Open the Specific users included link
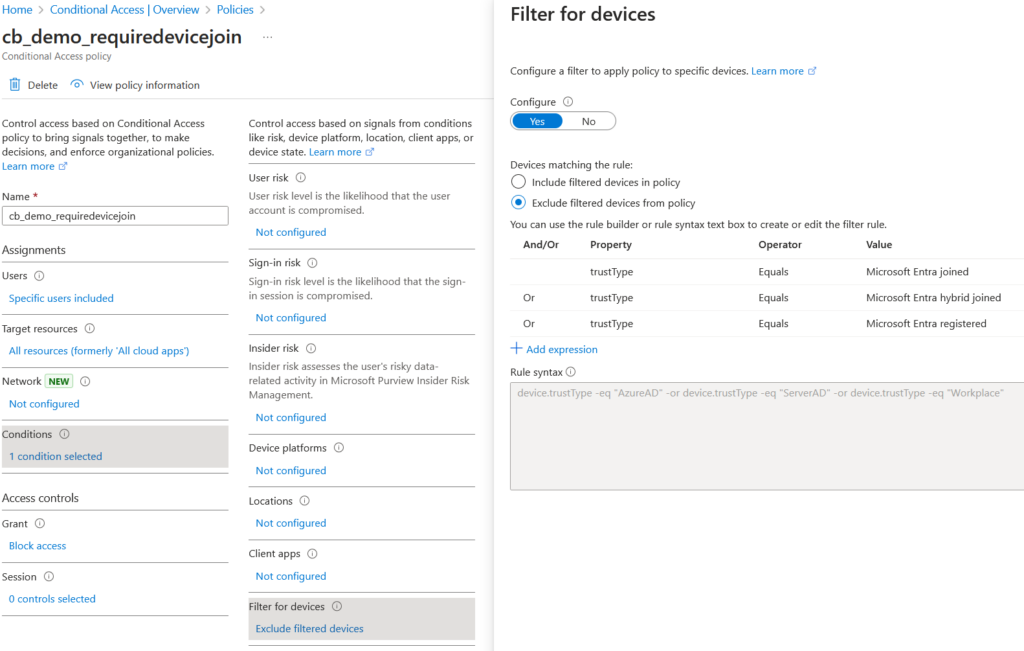The image size is (1024, 651). (x=60, y=297)
